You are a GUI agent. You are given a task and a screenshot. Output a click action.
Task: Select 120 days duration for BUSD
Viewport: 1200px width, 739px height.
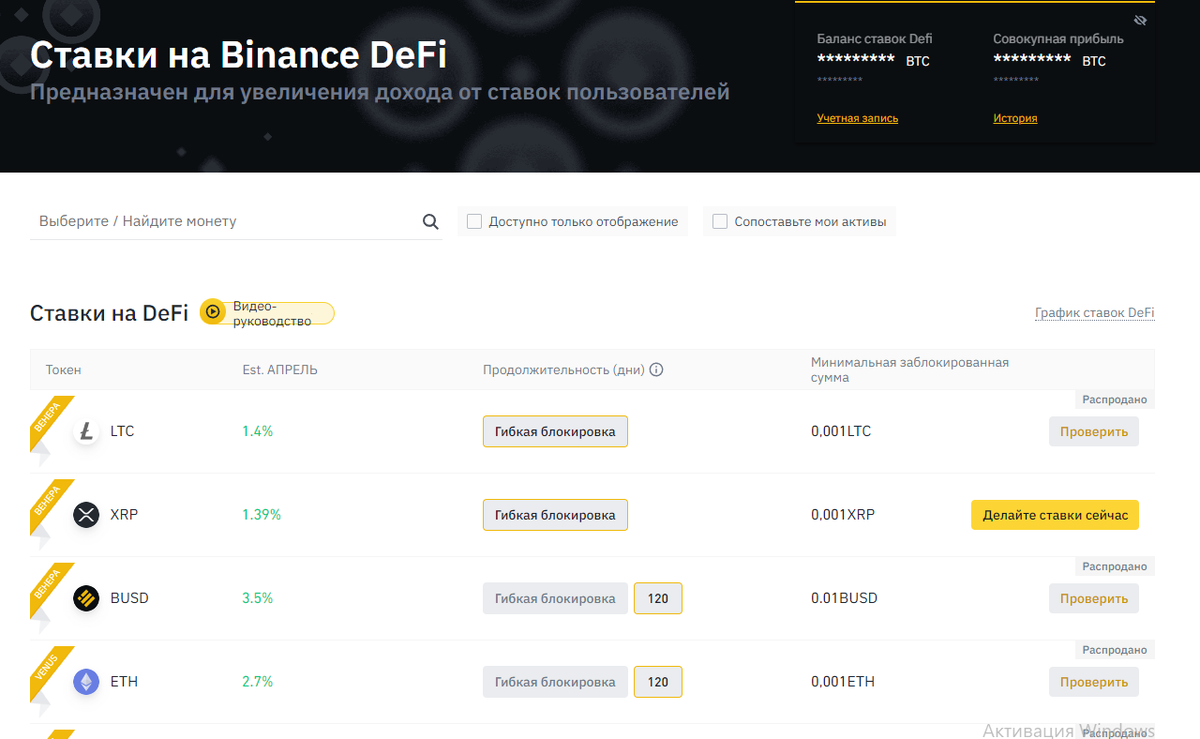click(658, 598)
